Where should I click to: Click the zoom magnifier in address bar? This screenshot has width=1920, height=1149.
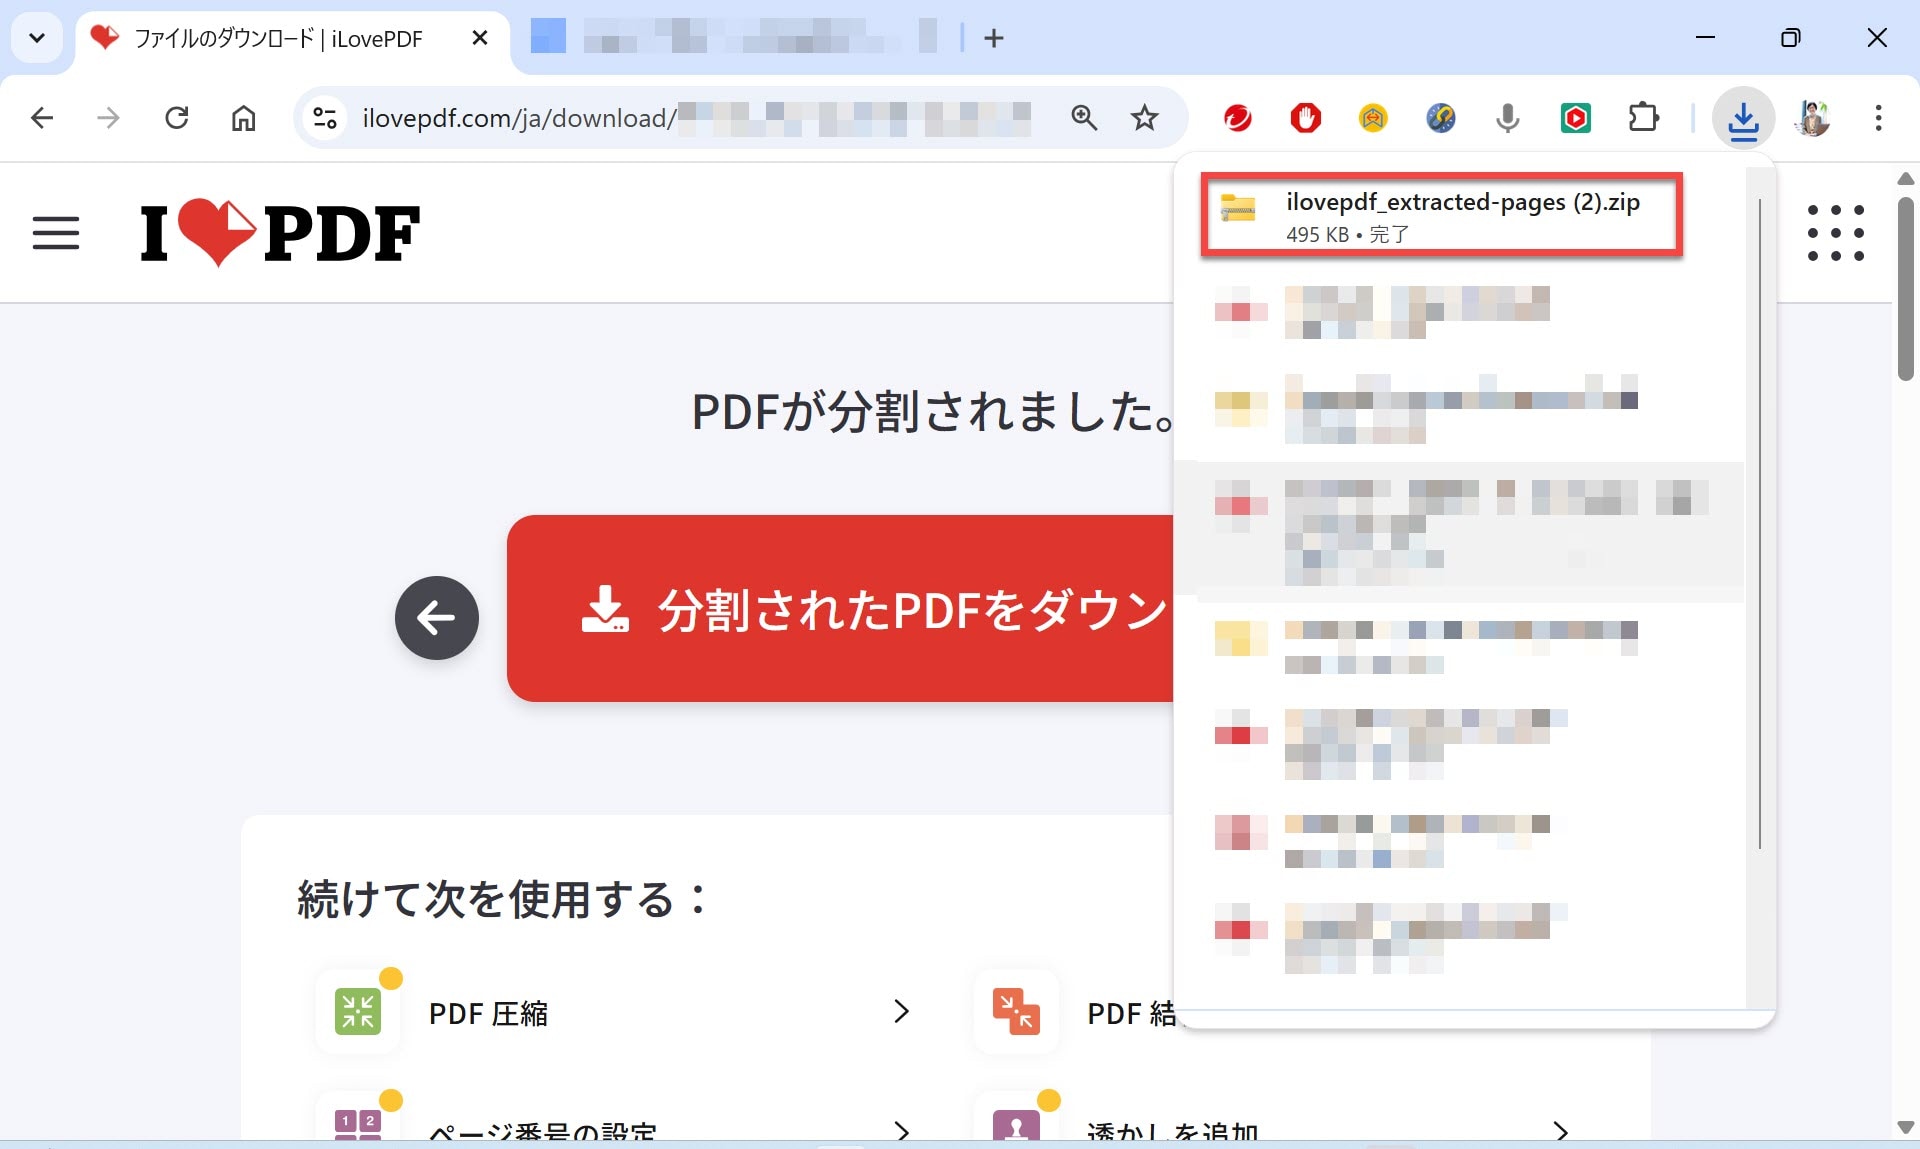[x=1084, y=118]
